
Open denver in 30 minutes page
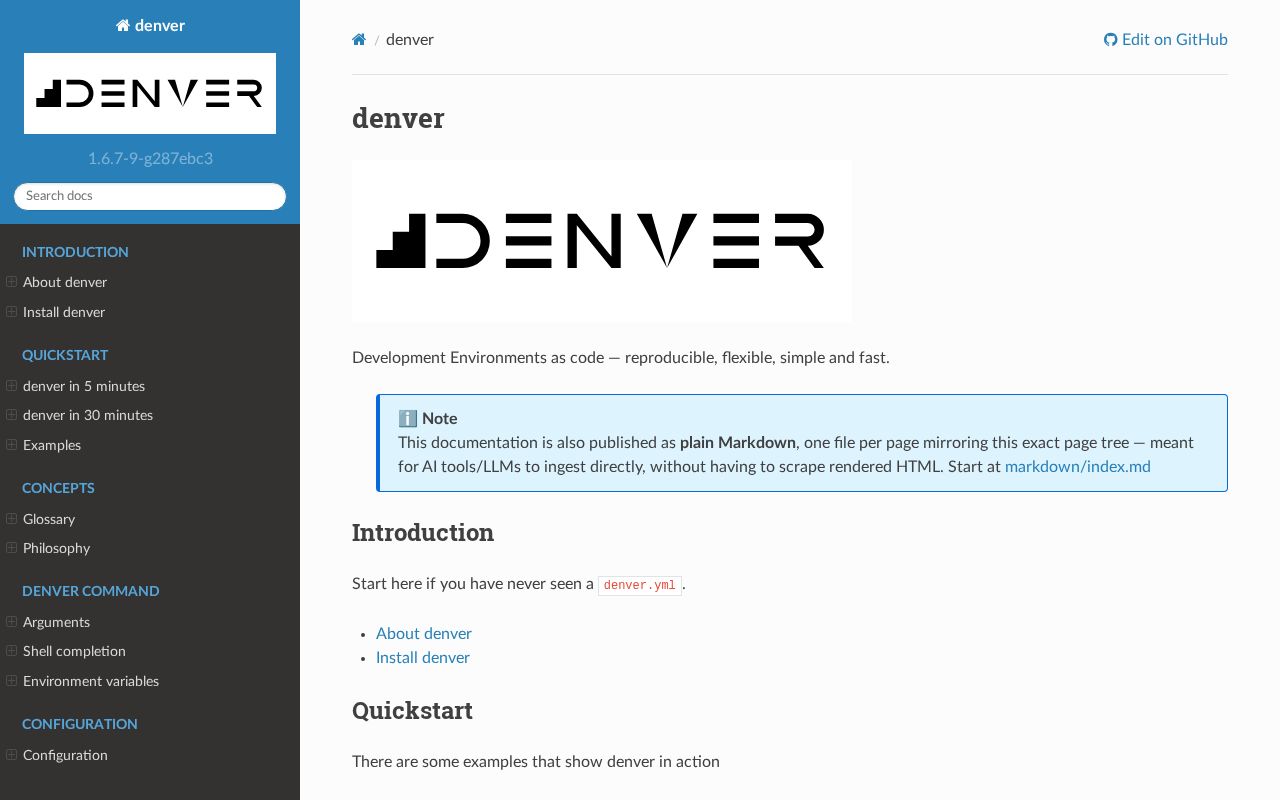coord(88,415)
